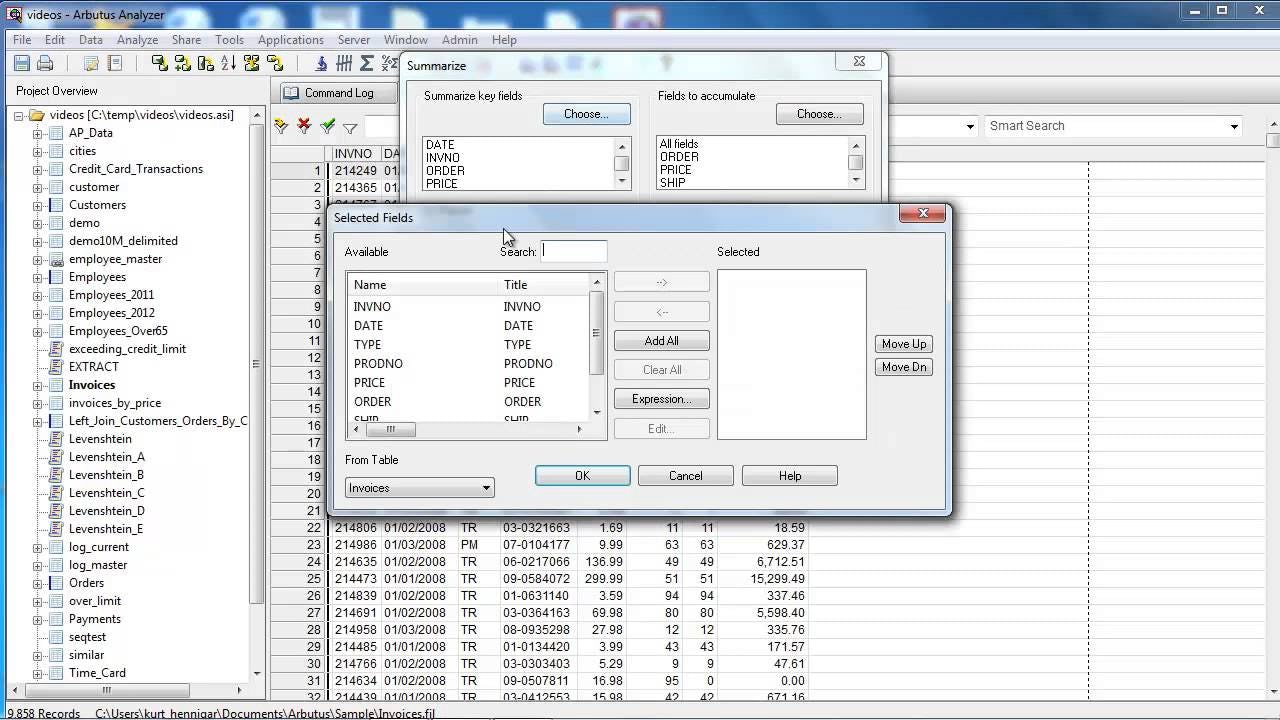Select the Sort Ascending toolbar icon
This screenshot has height=720, width=1280.
point(229,63)
